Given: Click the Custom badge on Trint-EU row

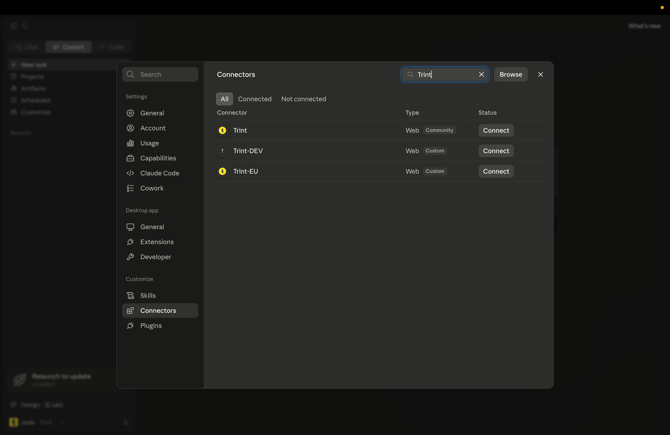Looking at the screenshot, I should click(x=435, y=171).
